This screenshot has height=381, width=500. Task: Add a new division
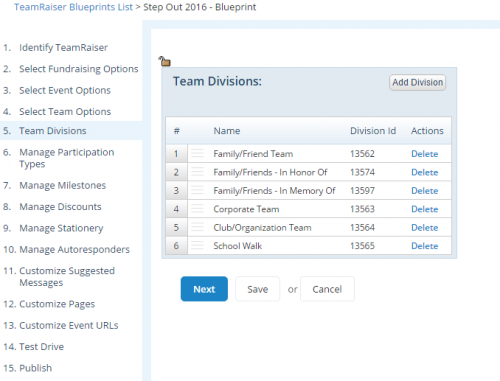click(417, 82)
